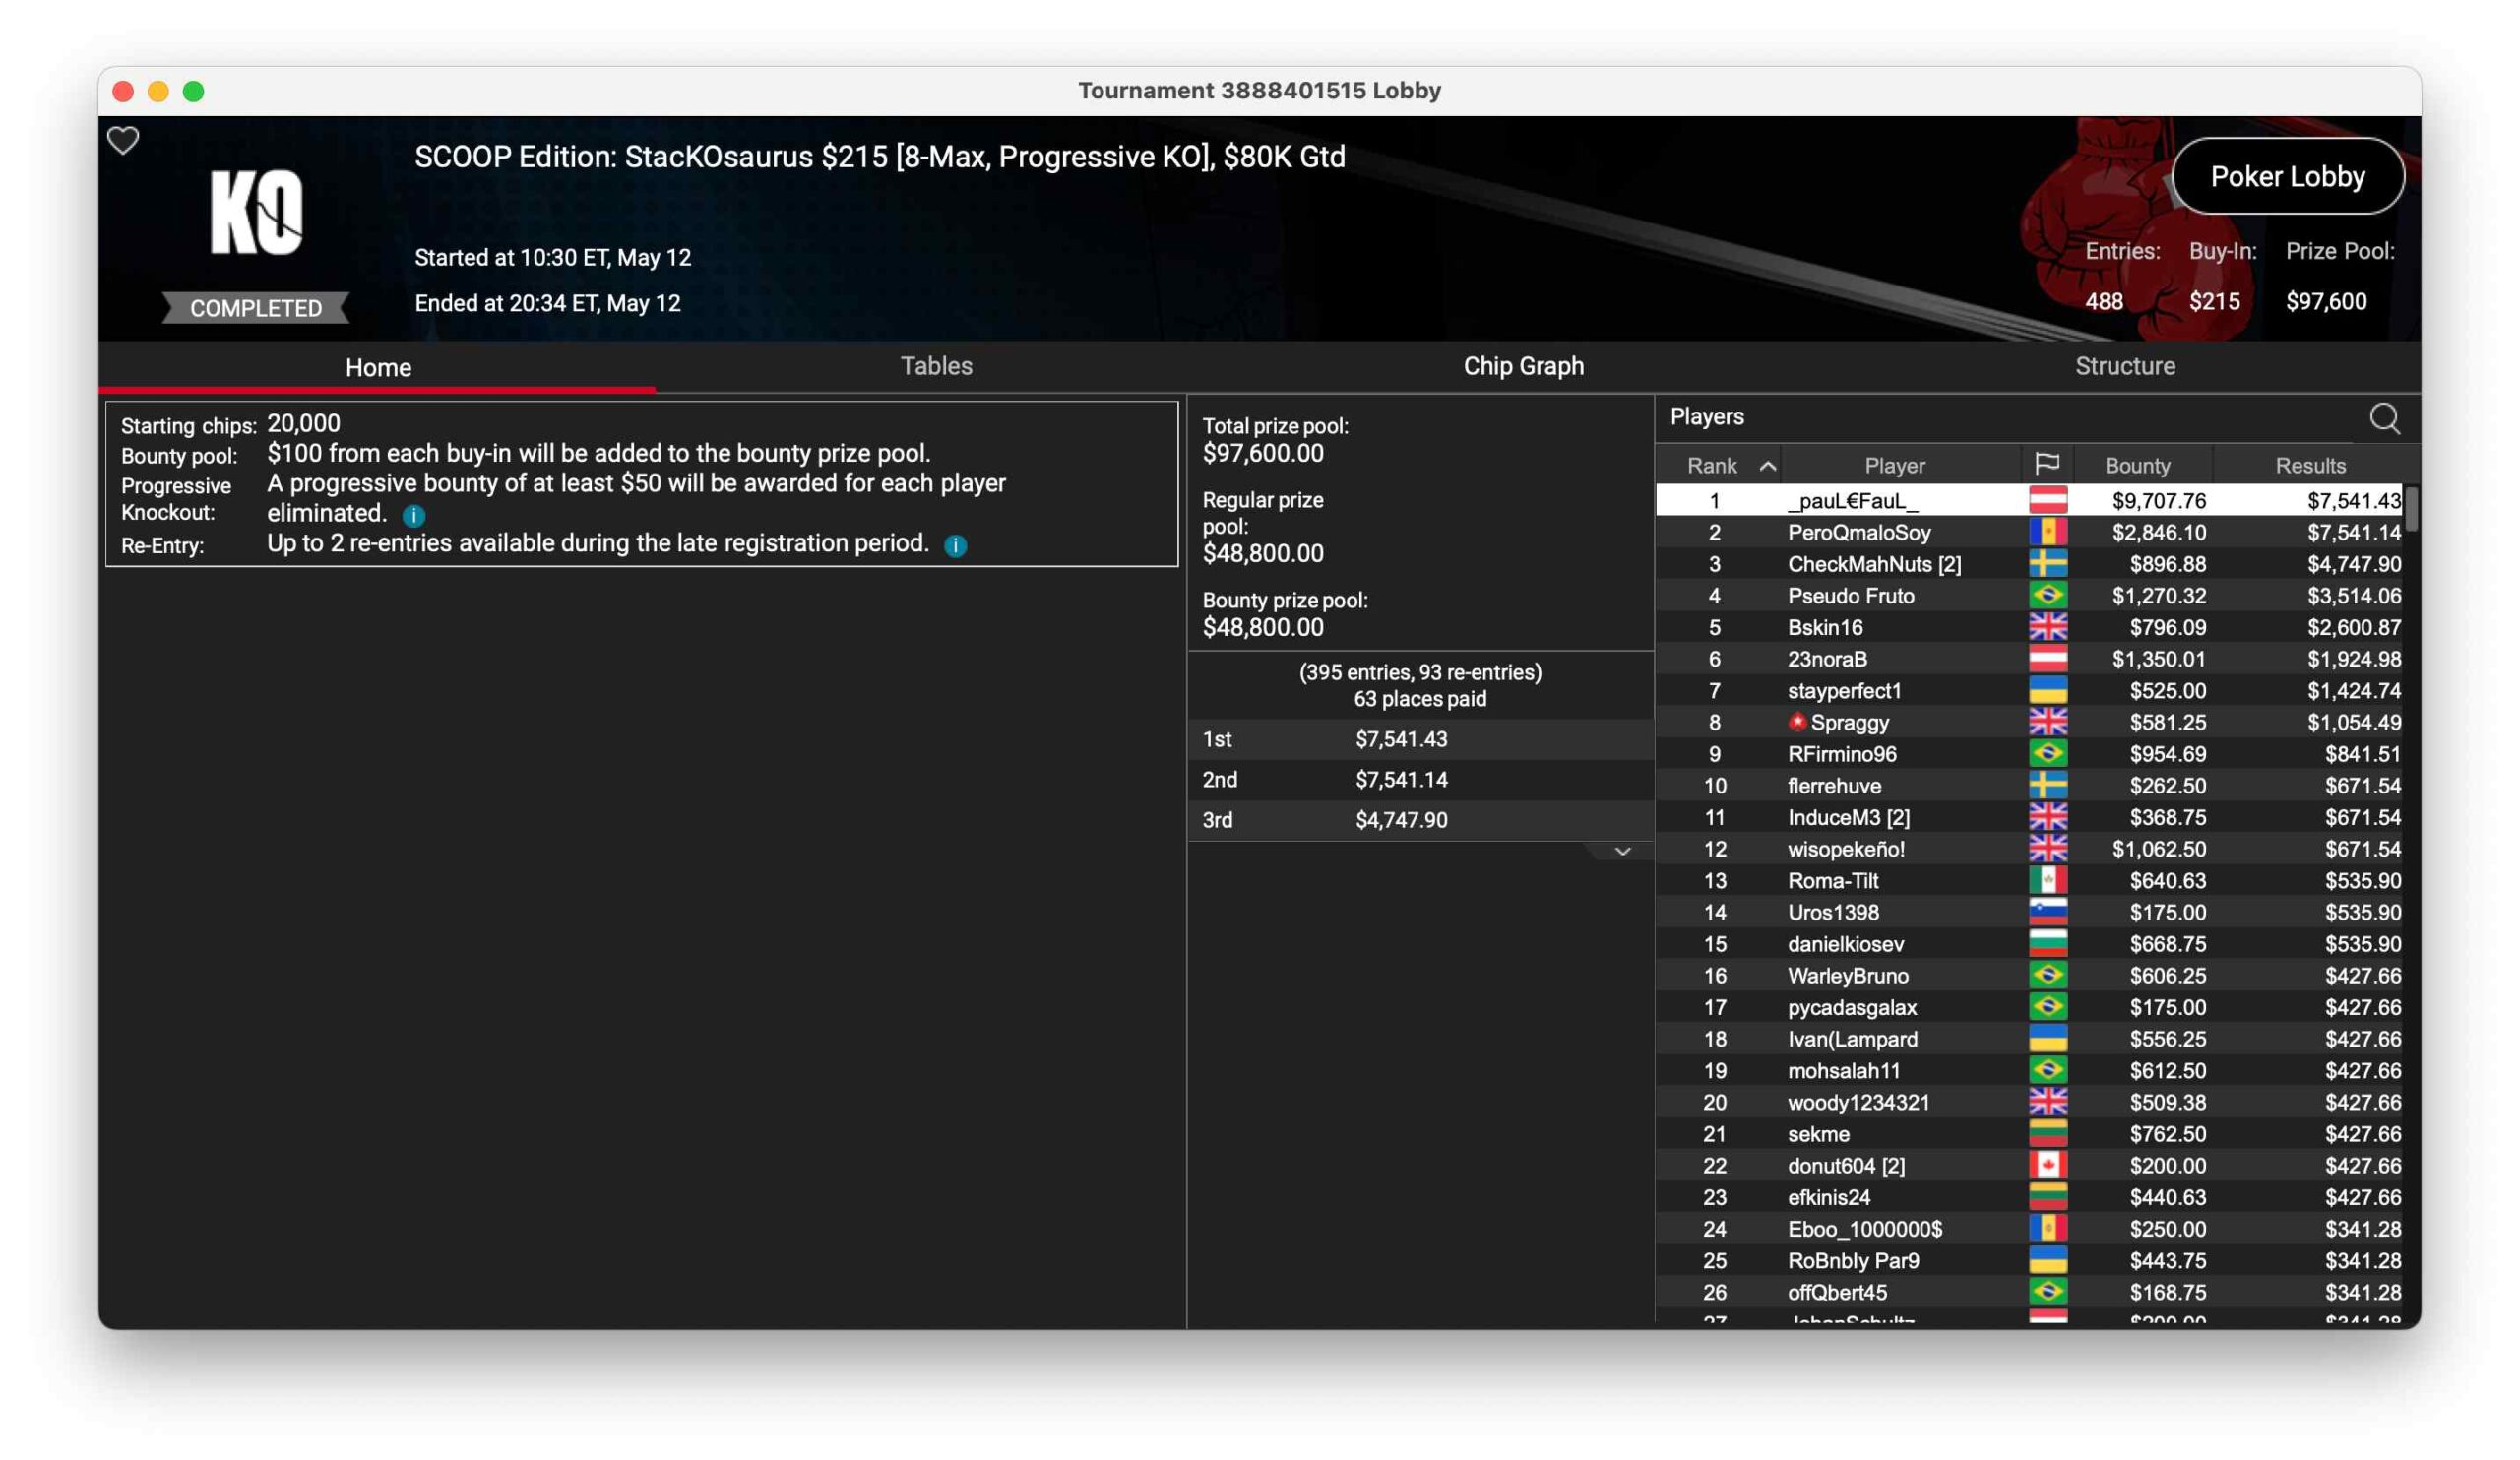The height and width of the screenshot is (1460, 2520).
Task: Click info icon next to Progressive Knockout description
Action: tap(413, 516)
